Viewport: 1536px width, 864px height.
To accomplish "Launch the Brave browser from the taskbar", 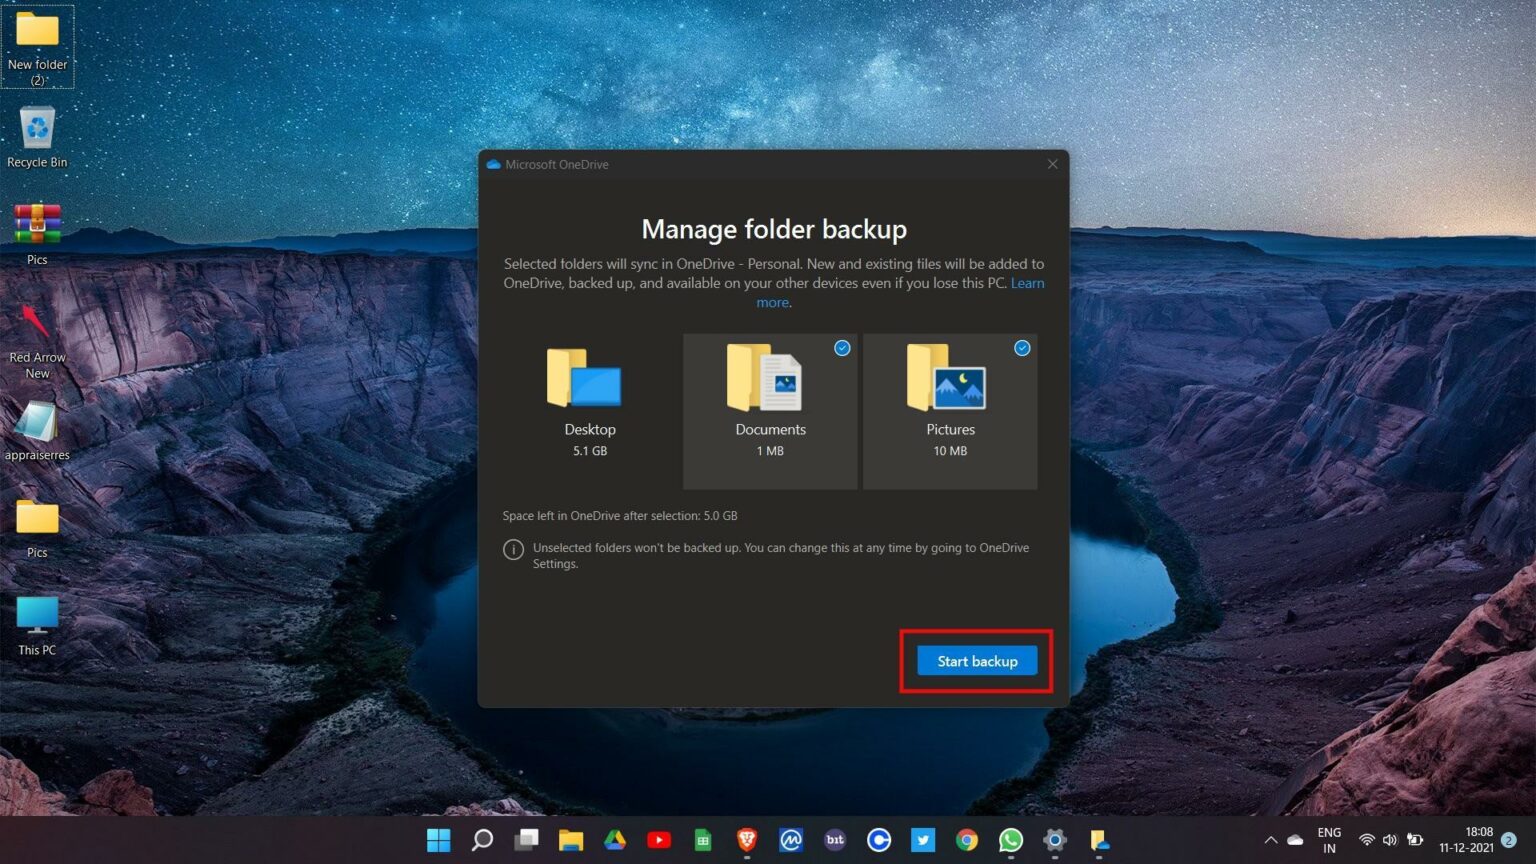I will point(747,840).
